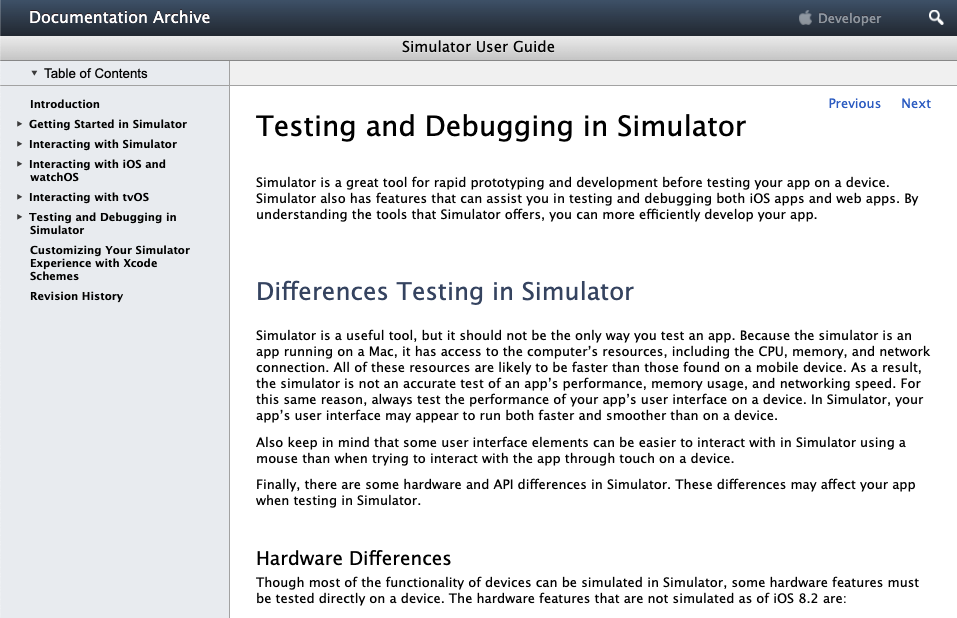
Task: Click the Simulator User Guide title bar
Action: (x=478, y=47)
